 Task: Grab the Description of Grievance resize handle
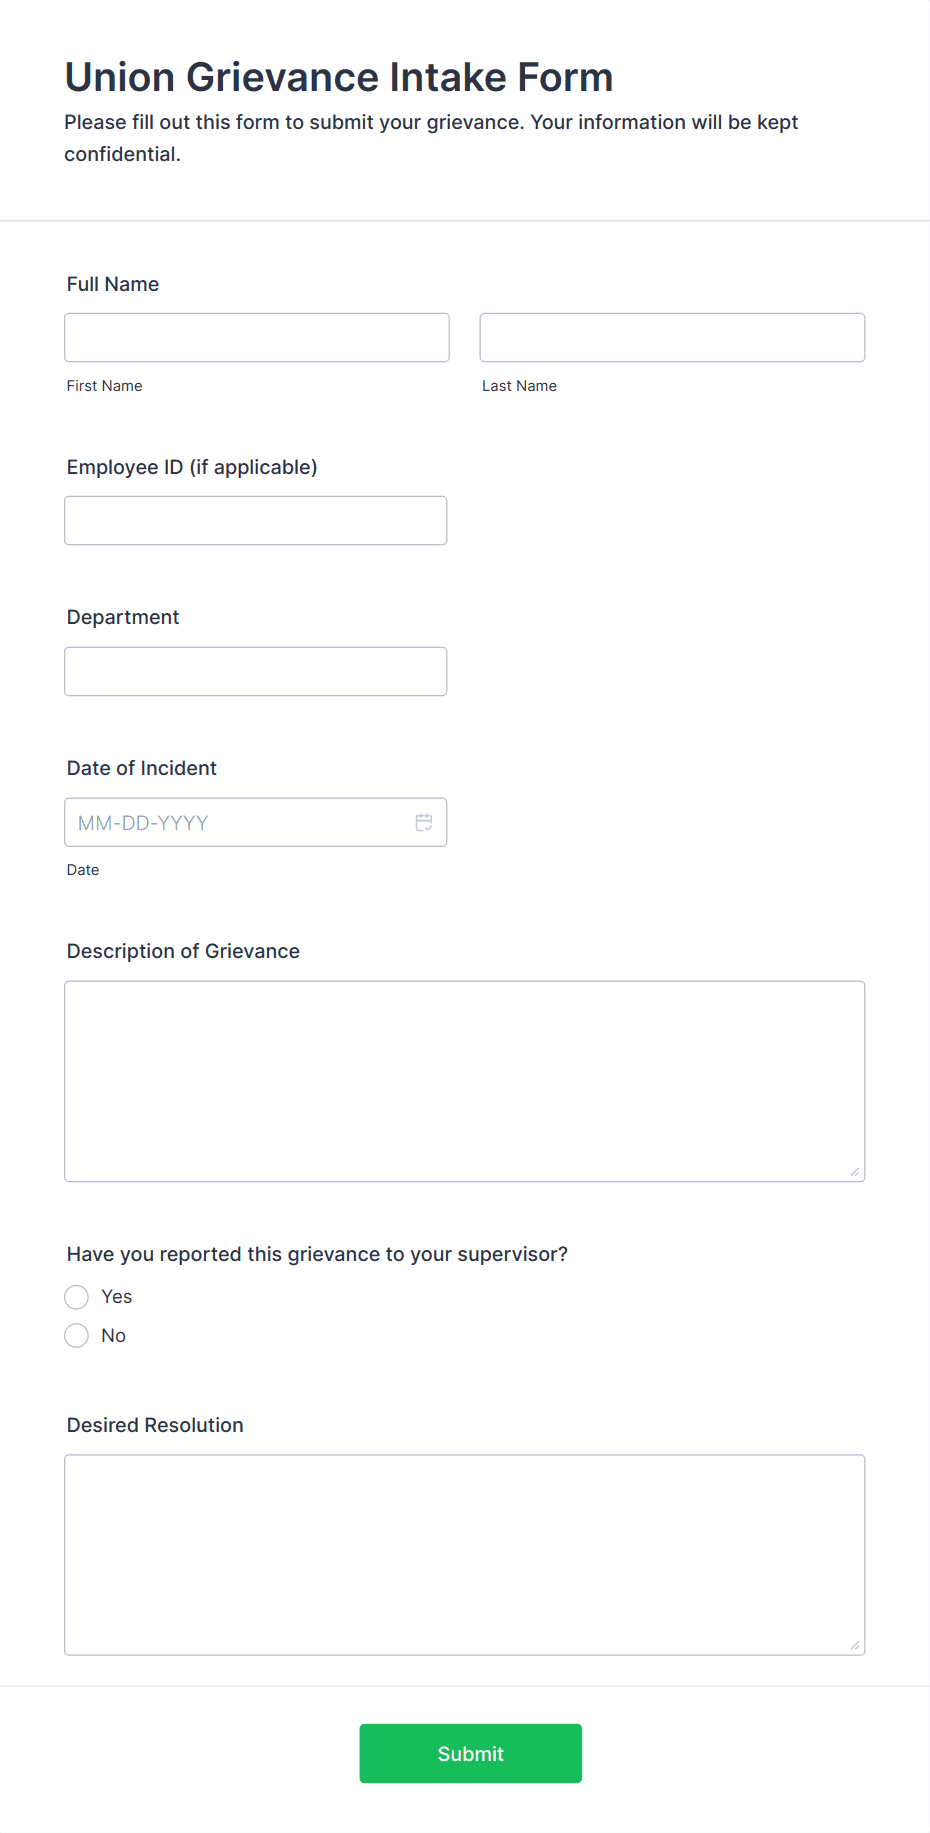(855, 1171)
